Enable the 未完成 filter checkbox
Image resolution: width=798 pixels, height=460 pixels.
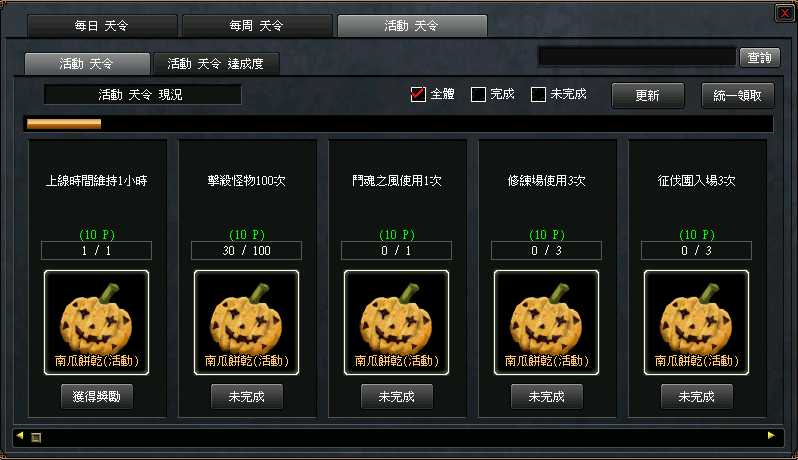click(538, 94)
